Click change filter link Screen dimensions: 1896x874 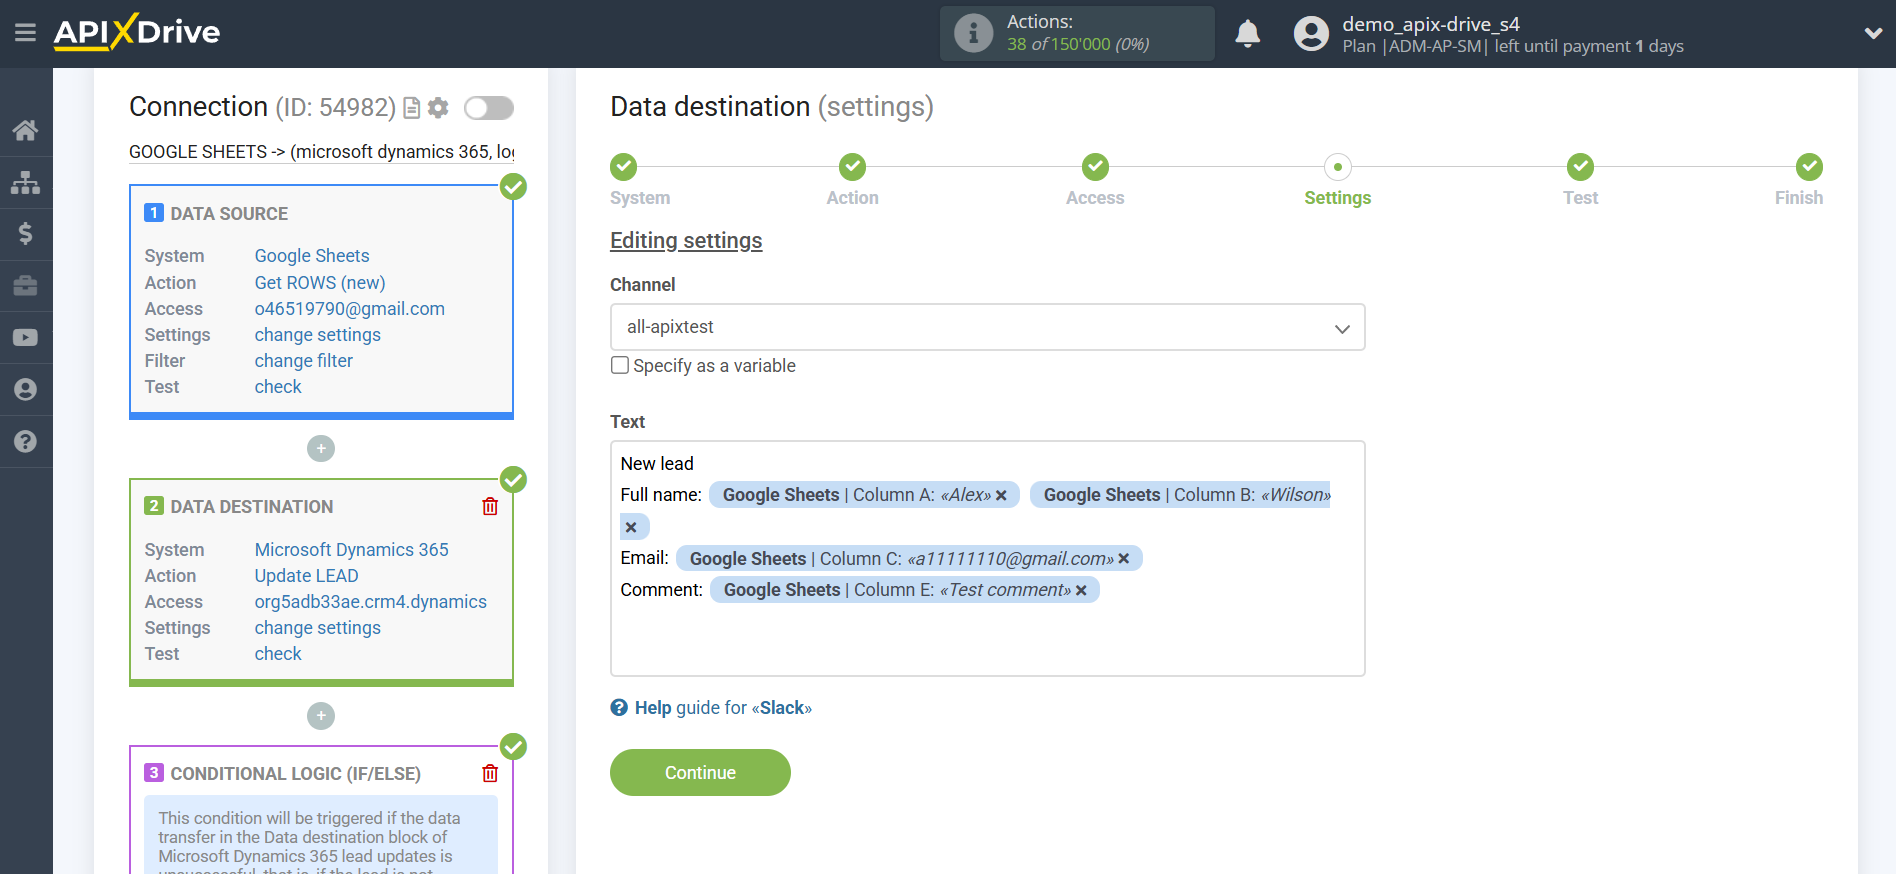pos(304,361)
